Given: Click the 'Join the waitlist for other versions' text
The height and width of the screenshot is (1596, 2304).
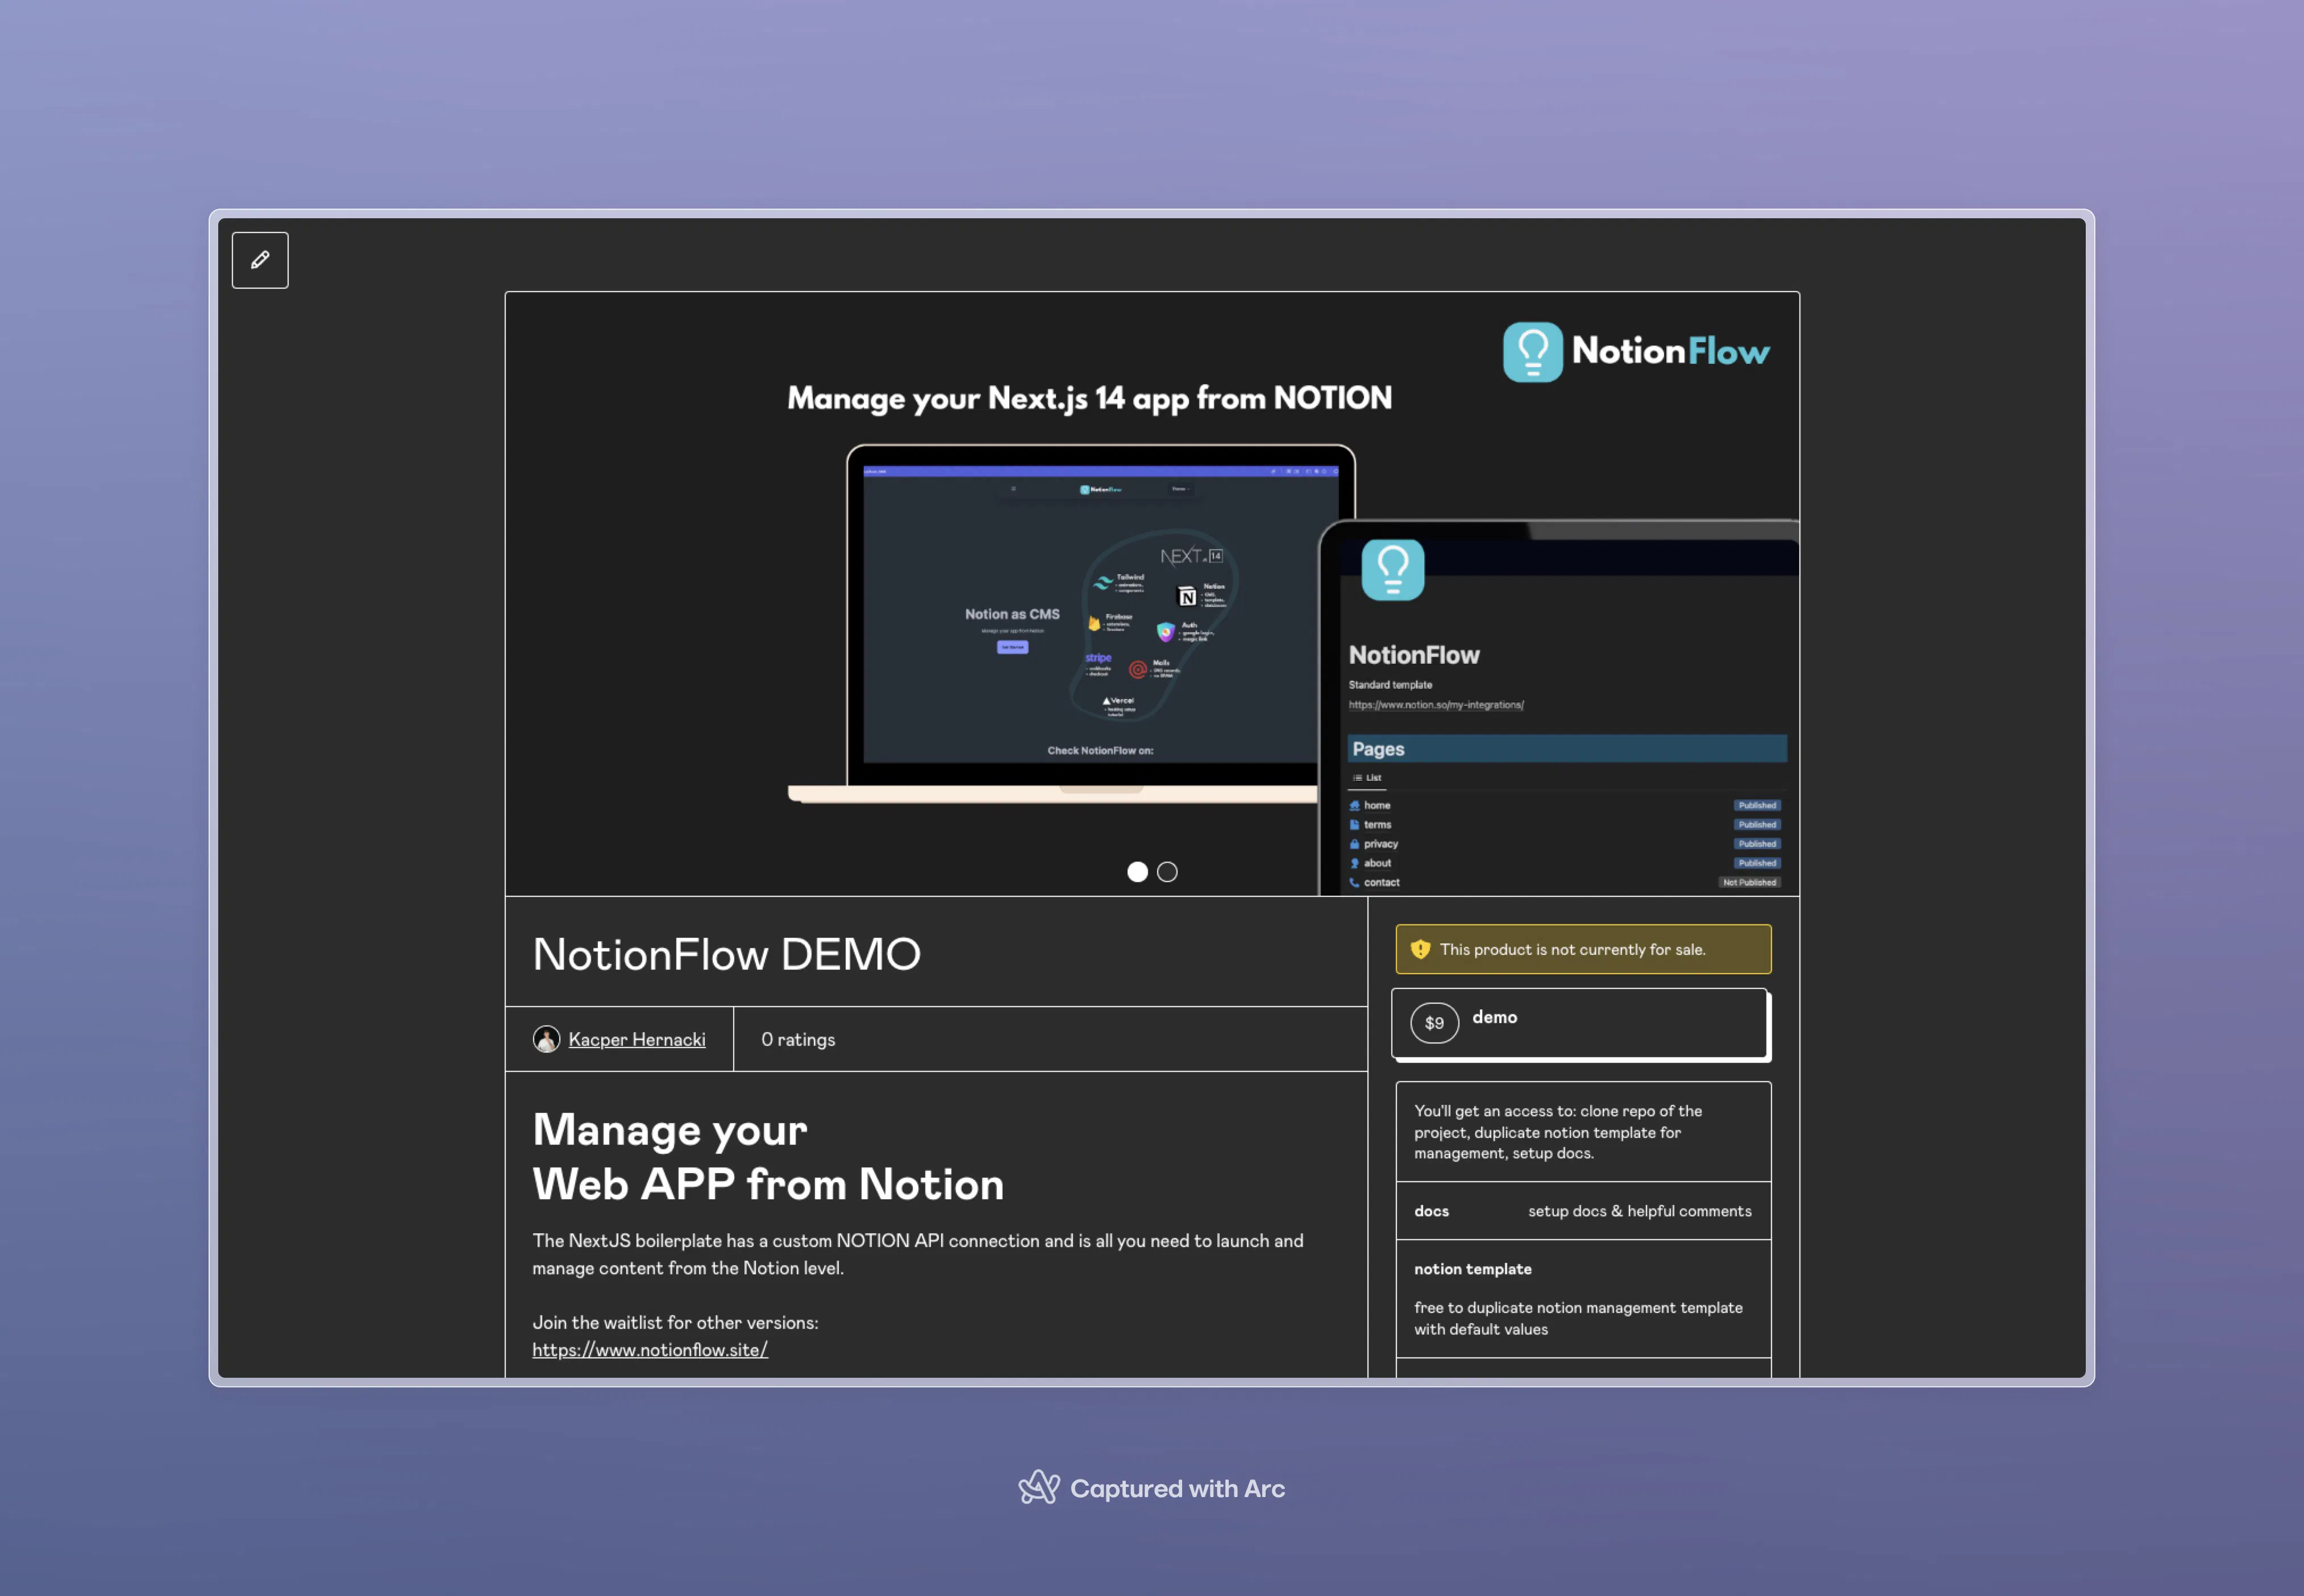Looking at the screenshot, I should pos(675,1322).
